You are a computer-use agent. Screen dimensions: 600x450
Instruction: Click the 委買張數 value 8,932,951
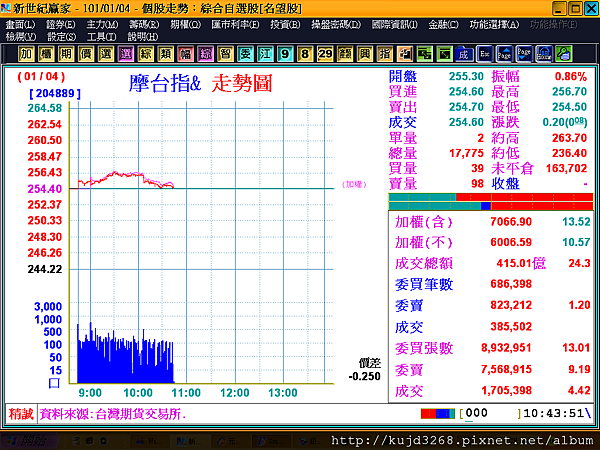pos(506,348)
